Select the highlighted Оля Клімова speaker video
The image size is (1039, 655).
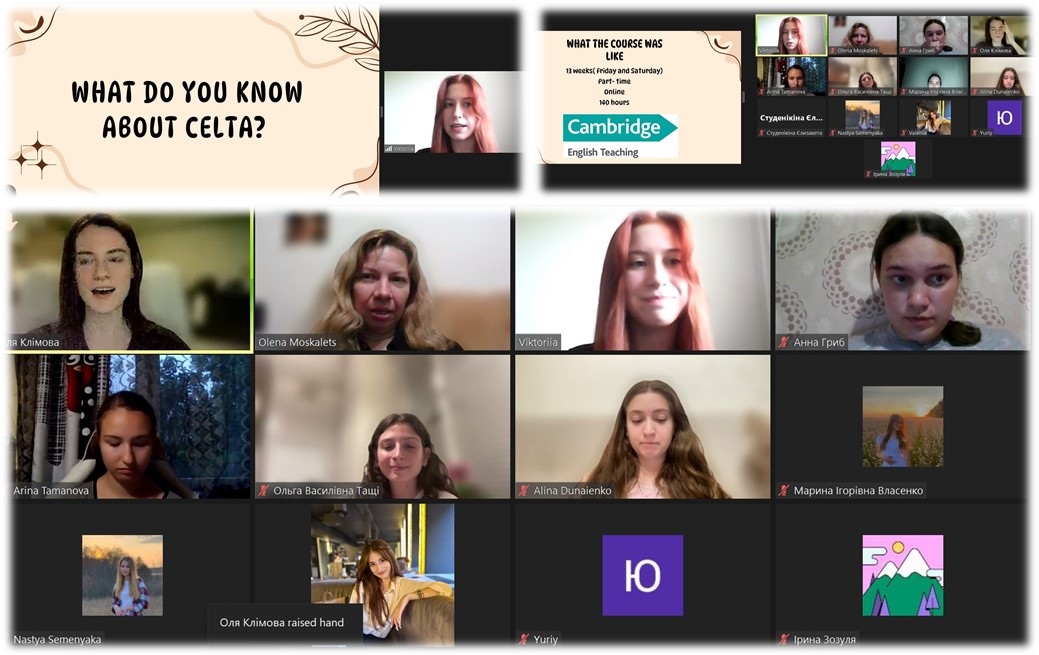(x=130, y=280)
